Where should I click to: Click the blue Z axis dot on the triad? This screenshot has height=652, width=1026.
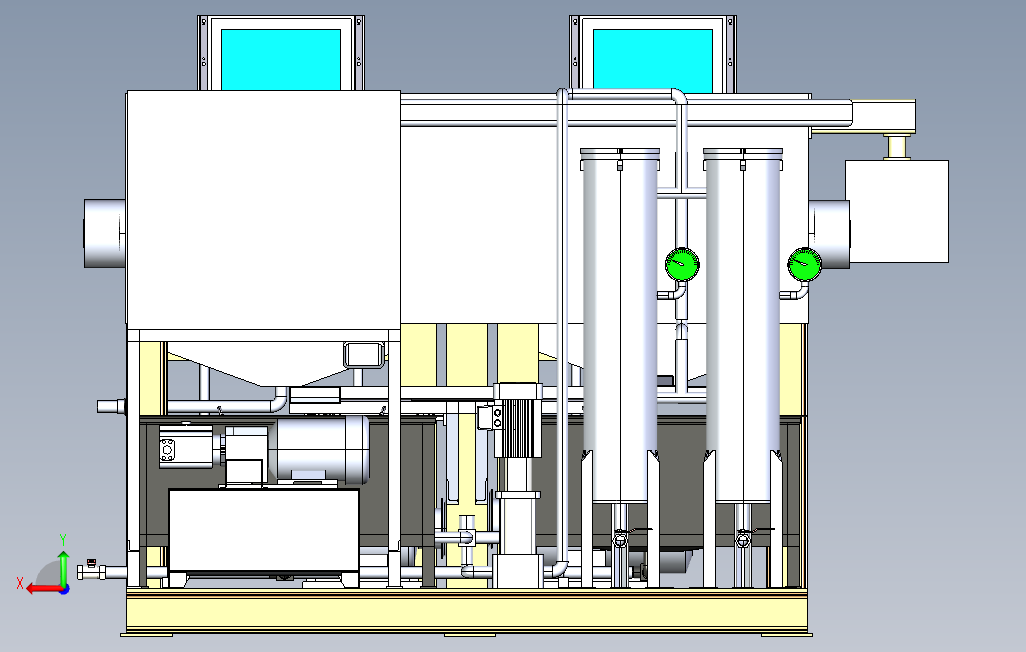point(65,590)
